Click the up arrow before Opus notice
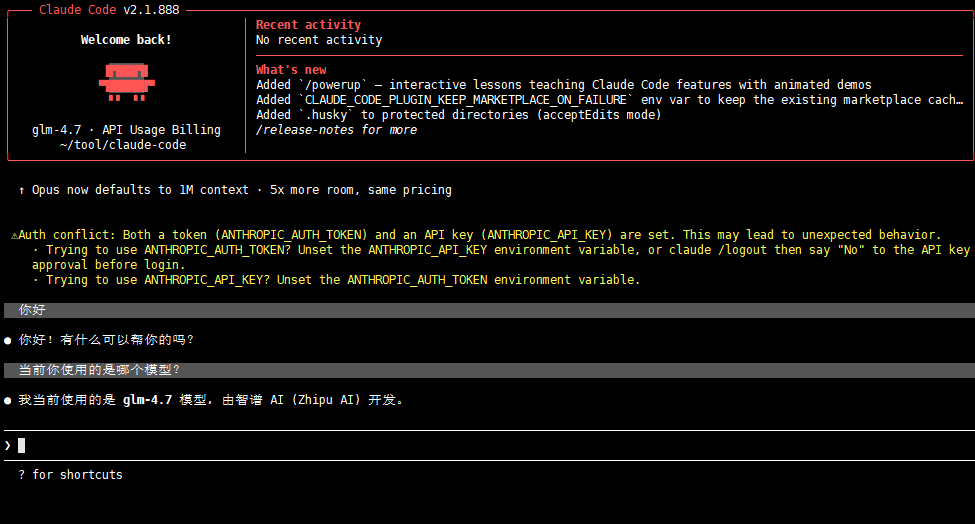975x524 pixels. click(x=22, y=190)
